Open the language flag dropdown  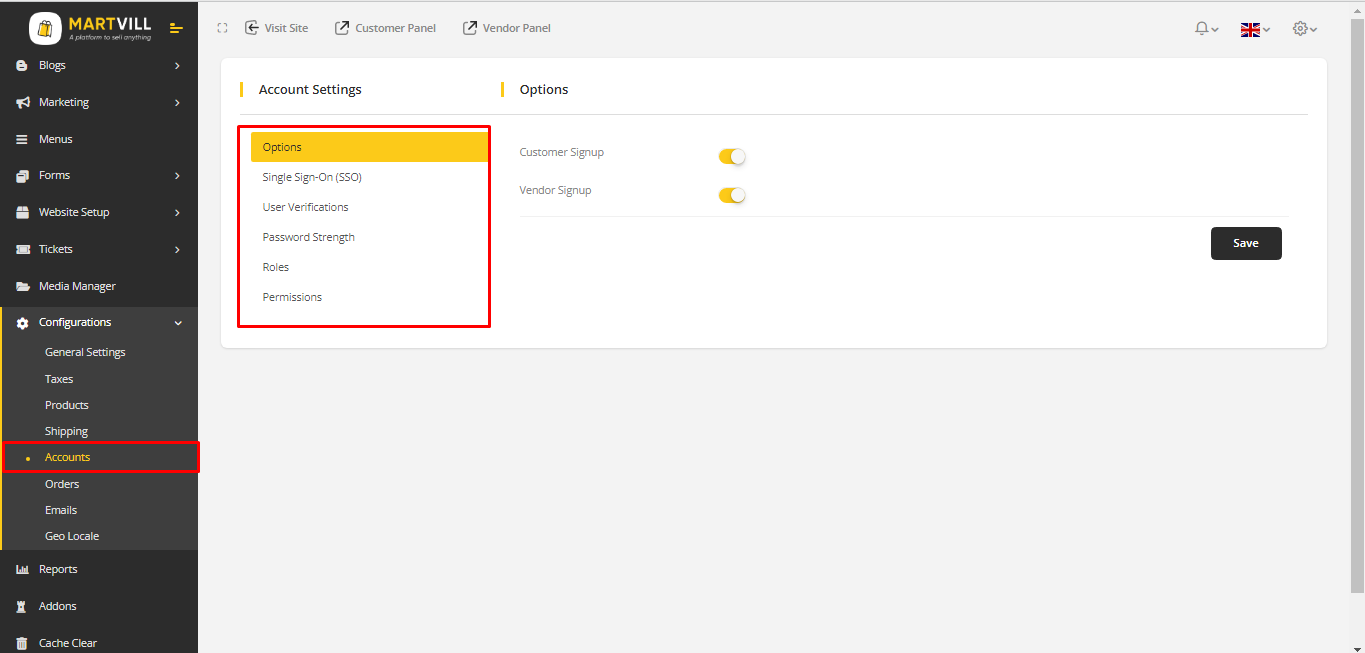(x=1254, y=29)
